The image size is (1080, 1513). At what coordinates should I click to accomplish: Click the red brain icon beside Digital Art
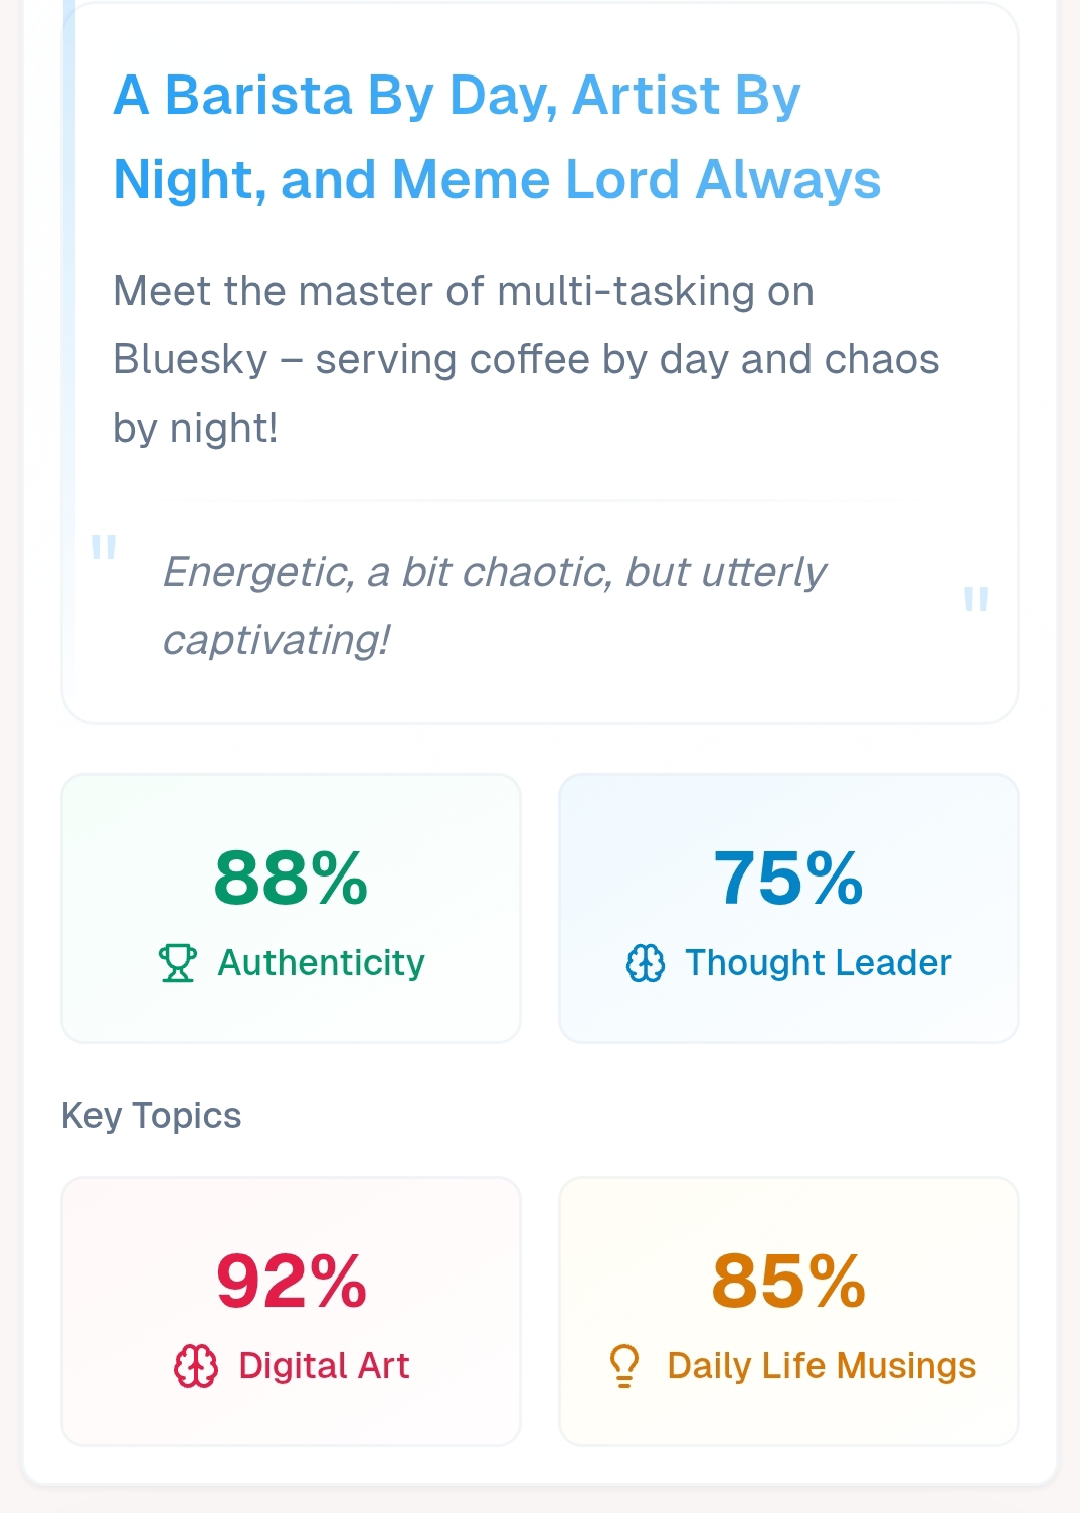tap(196, 1366)
